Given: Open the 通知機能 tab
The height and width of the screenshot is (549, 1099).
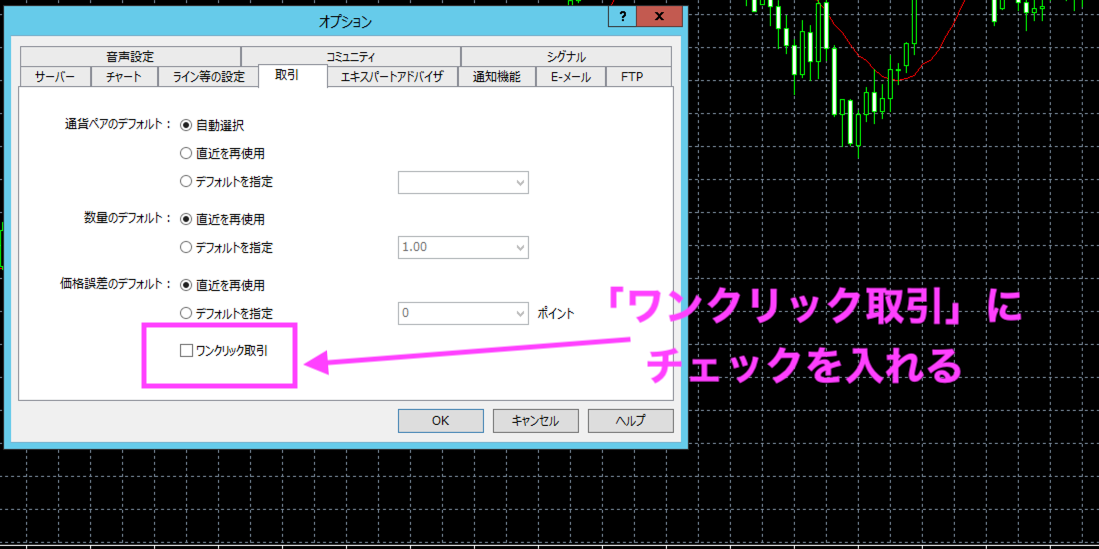Looking at the screenshot, I should tap(496, 77).
